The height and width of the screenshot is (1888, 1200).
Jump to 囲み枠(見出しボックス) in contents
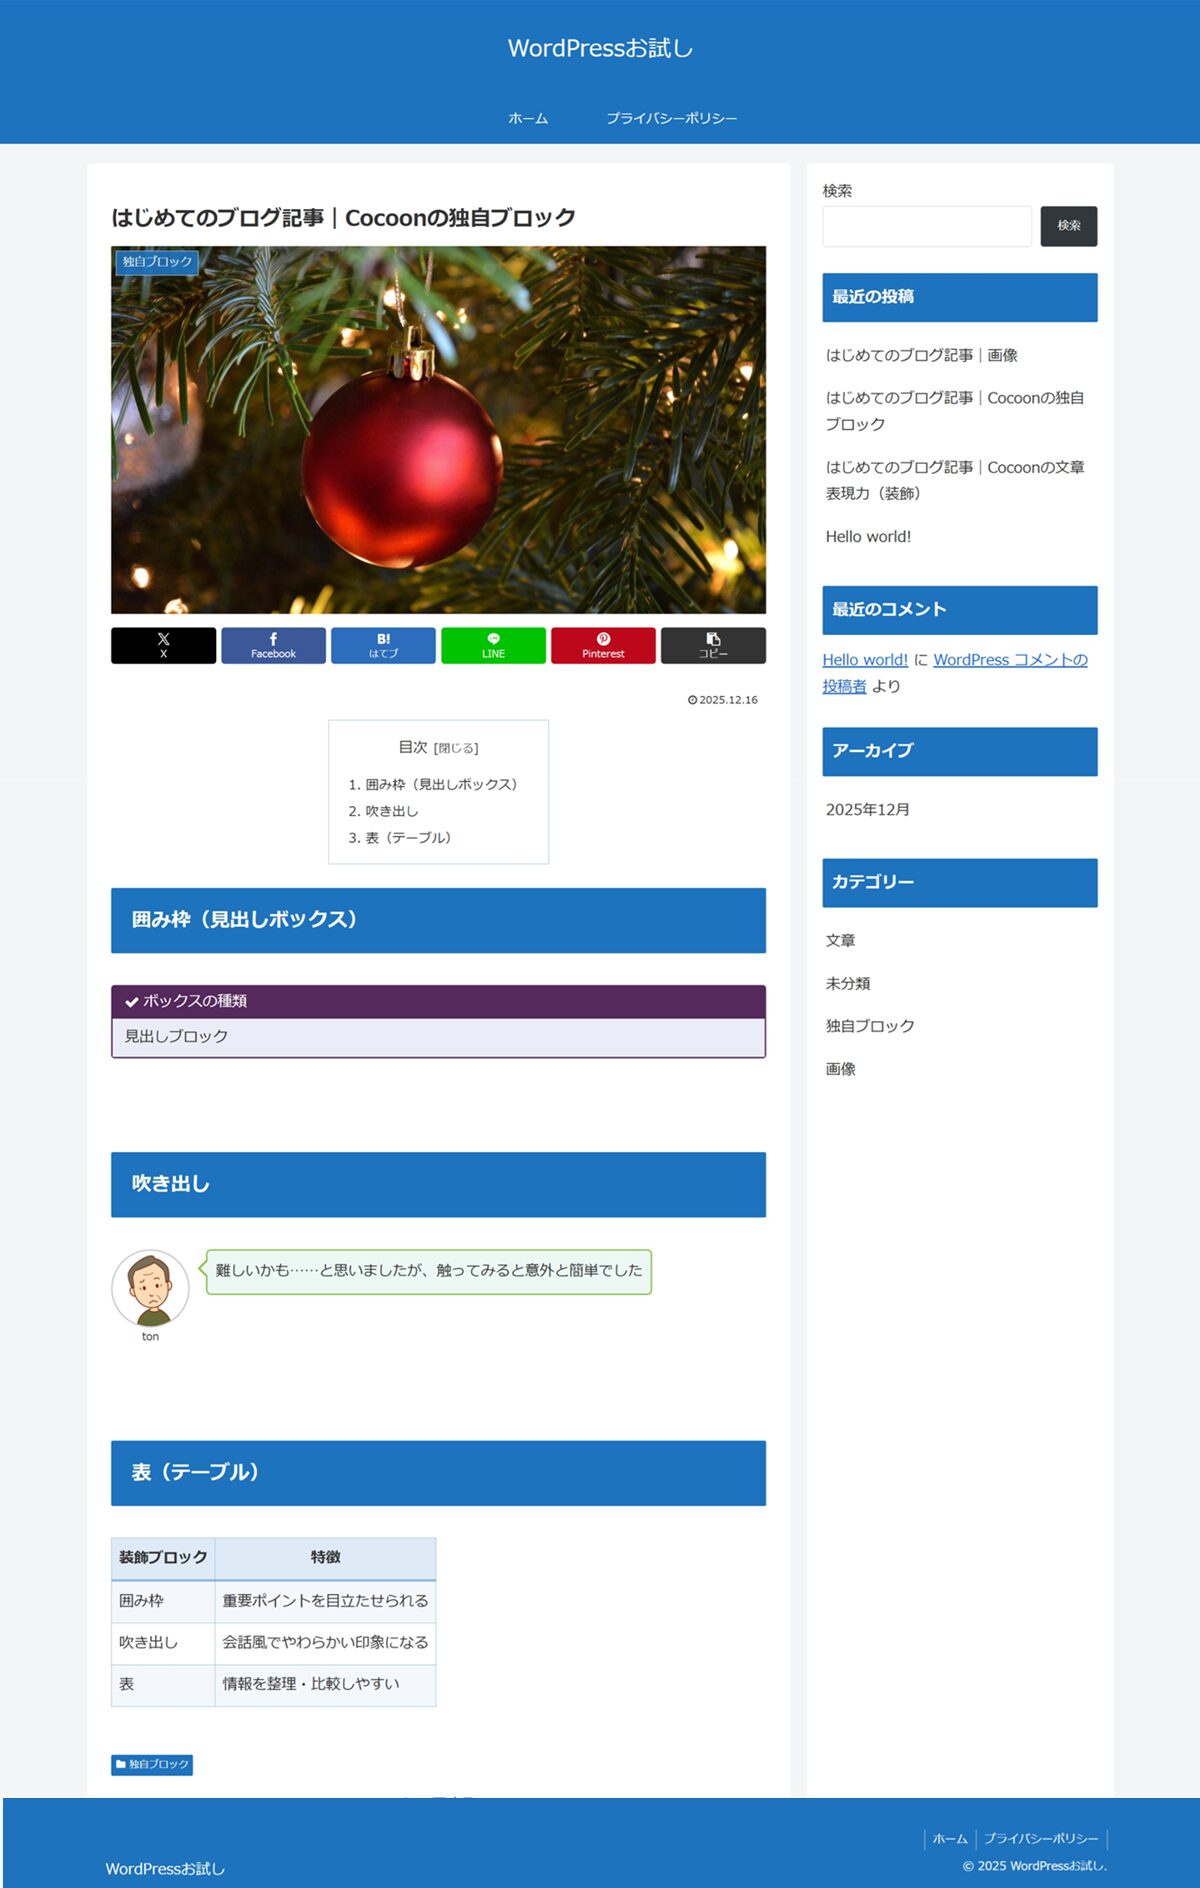(x=440, y=784)
